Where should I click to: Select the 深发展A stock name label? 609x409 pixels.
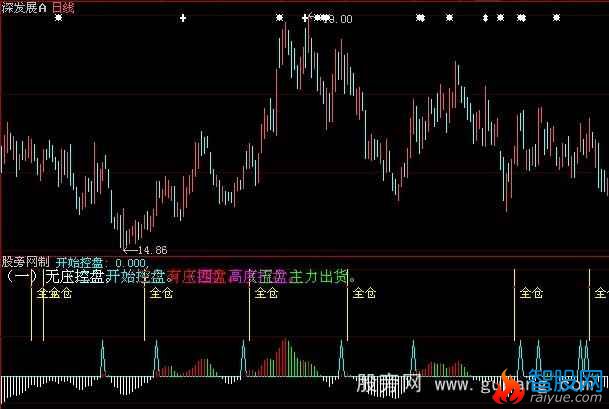[24, 6]
